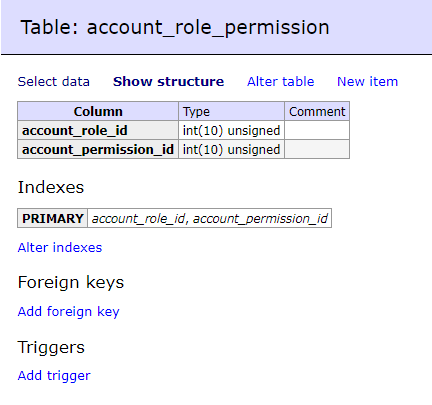Screen dimensions: 432x405
Task: Select the Triggers section heading
Action: click(x=51, y=347)
